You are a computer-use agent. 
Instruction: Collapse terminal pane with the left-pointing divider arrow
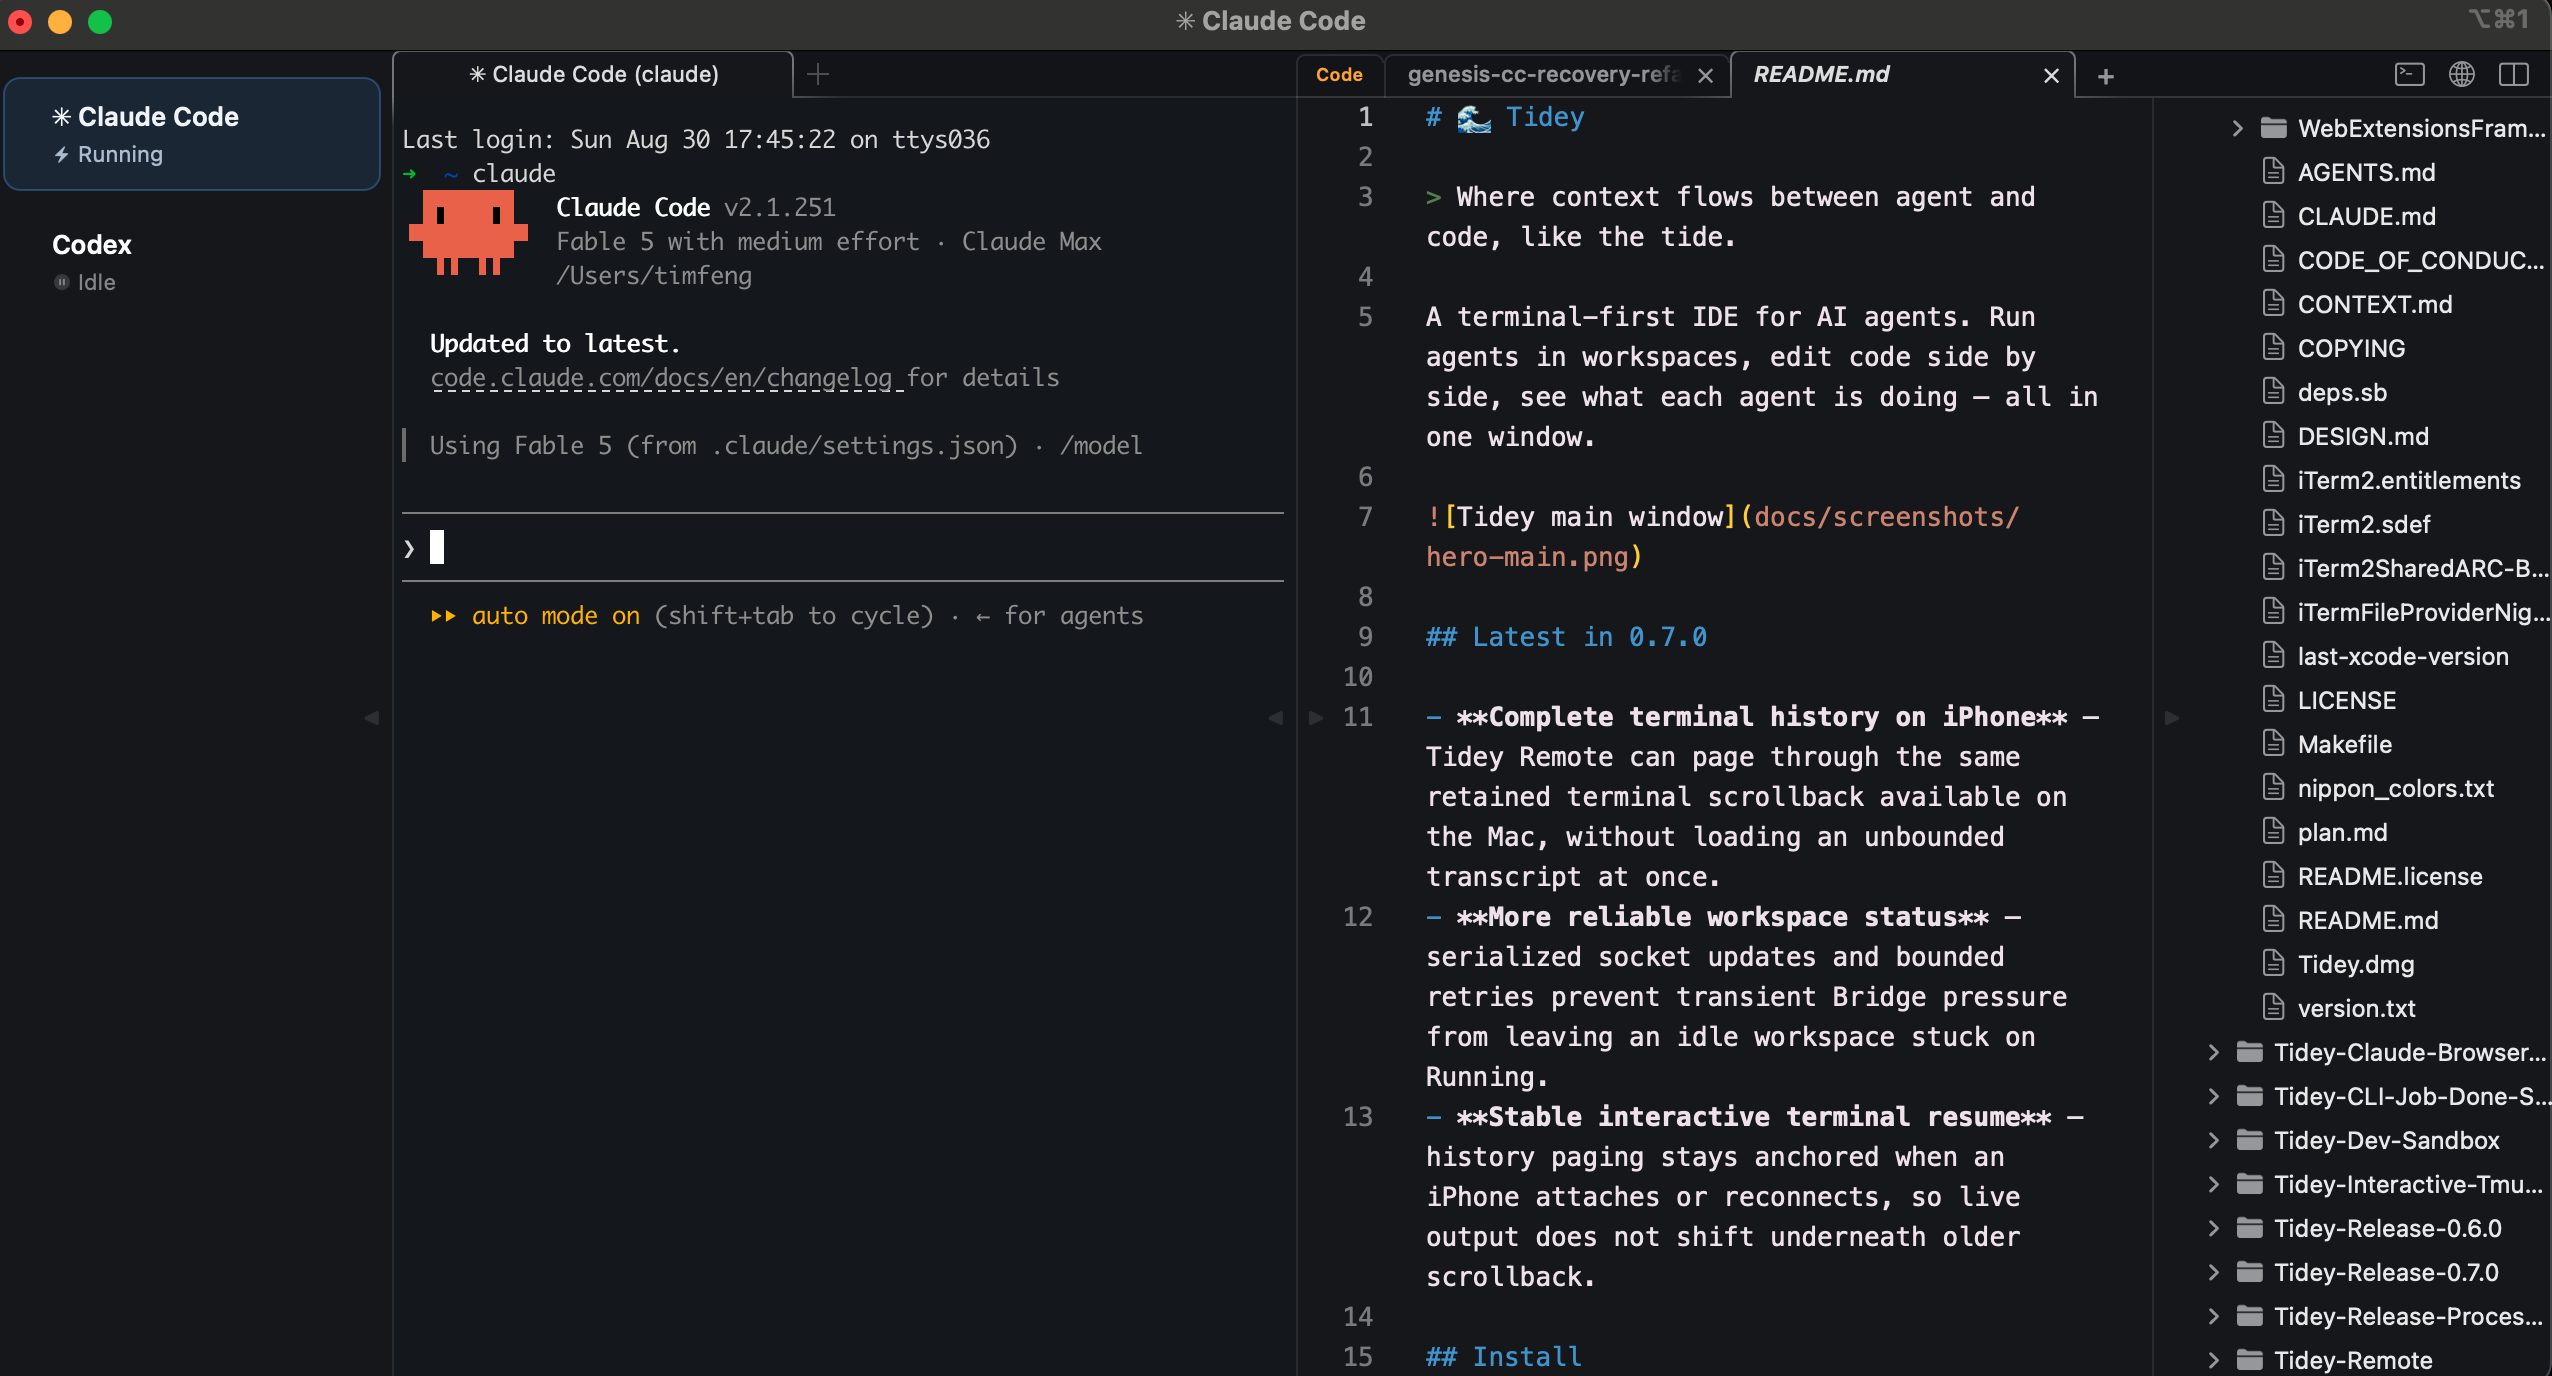point(1275,718)
